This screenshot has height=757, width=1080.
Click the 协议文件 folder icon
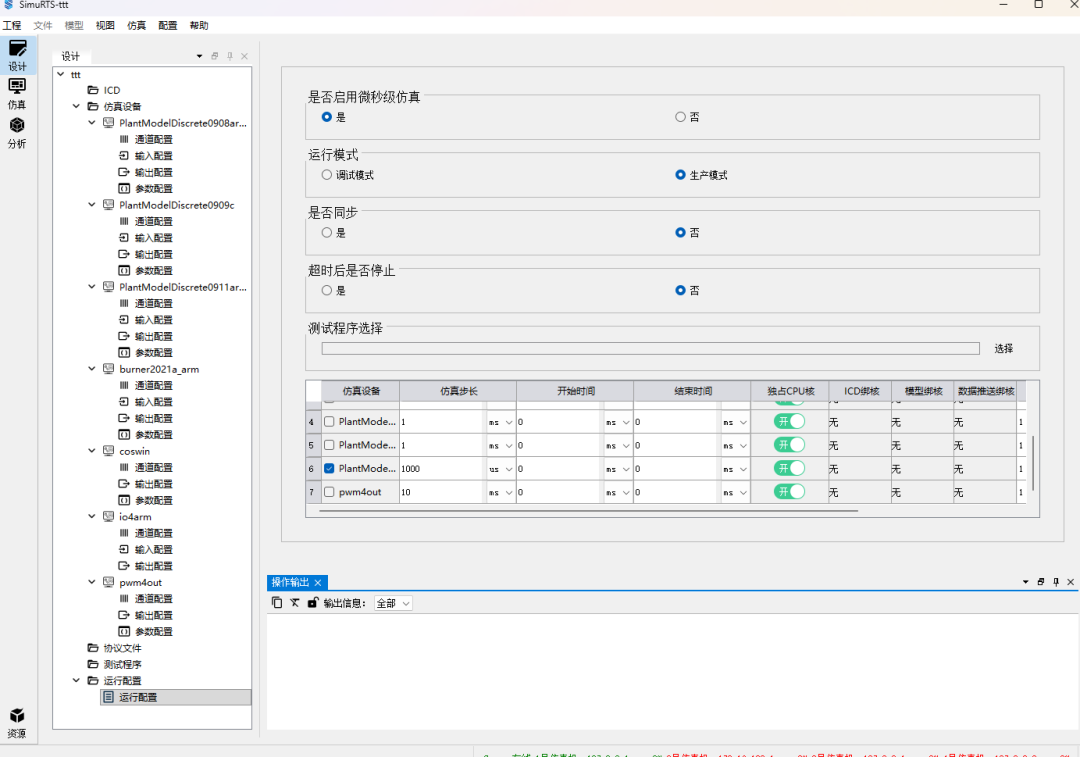[93, 648]
